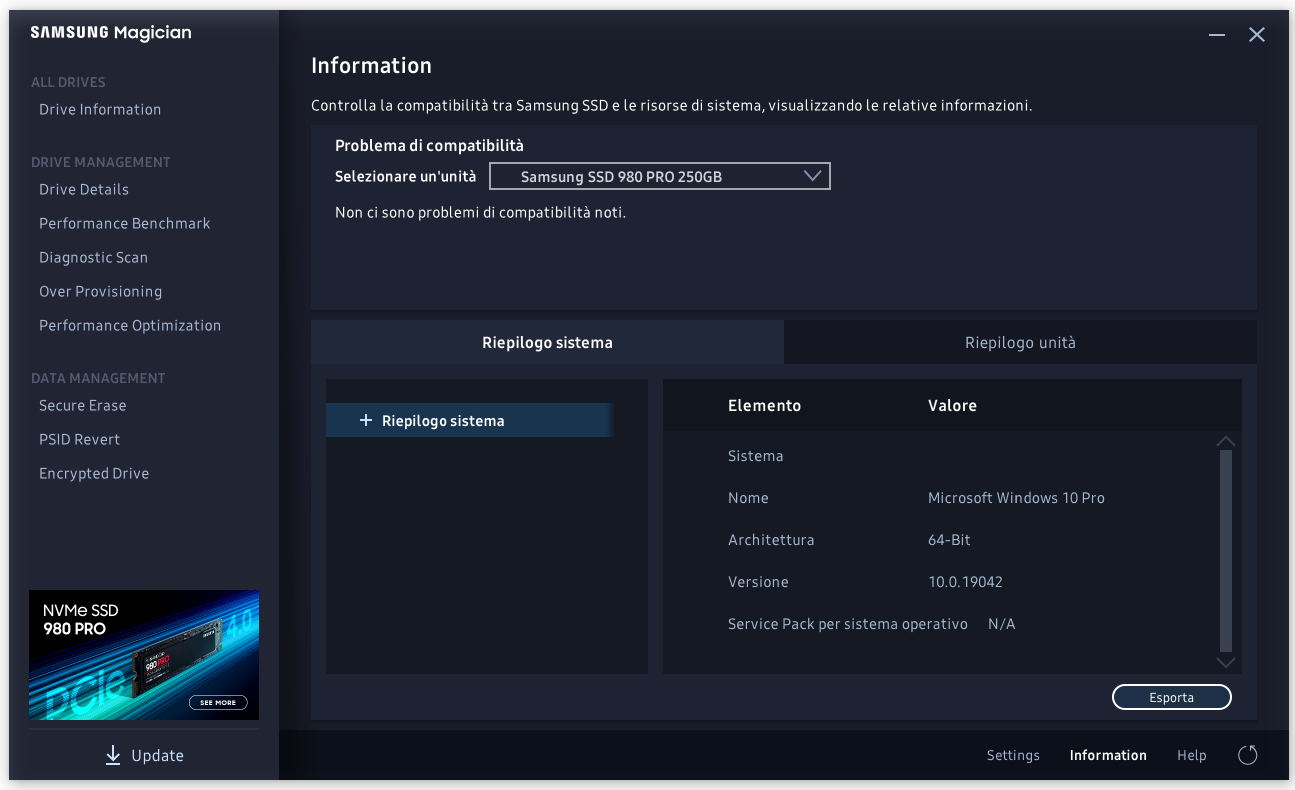This screenshot has width=1295, height=790.
Task: Click SEE MORE on the 980 PRO ad
Action: click(x=218, y=702)
